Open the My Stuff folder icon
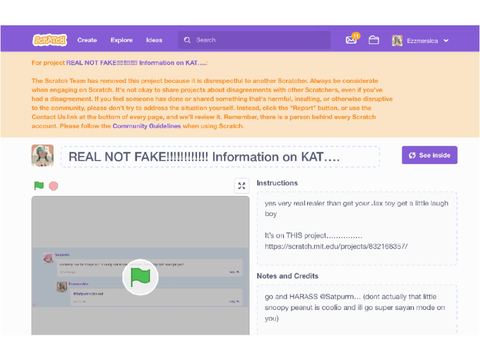480x360 pixels. [x=374, y=40]
